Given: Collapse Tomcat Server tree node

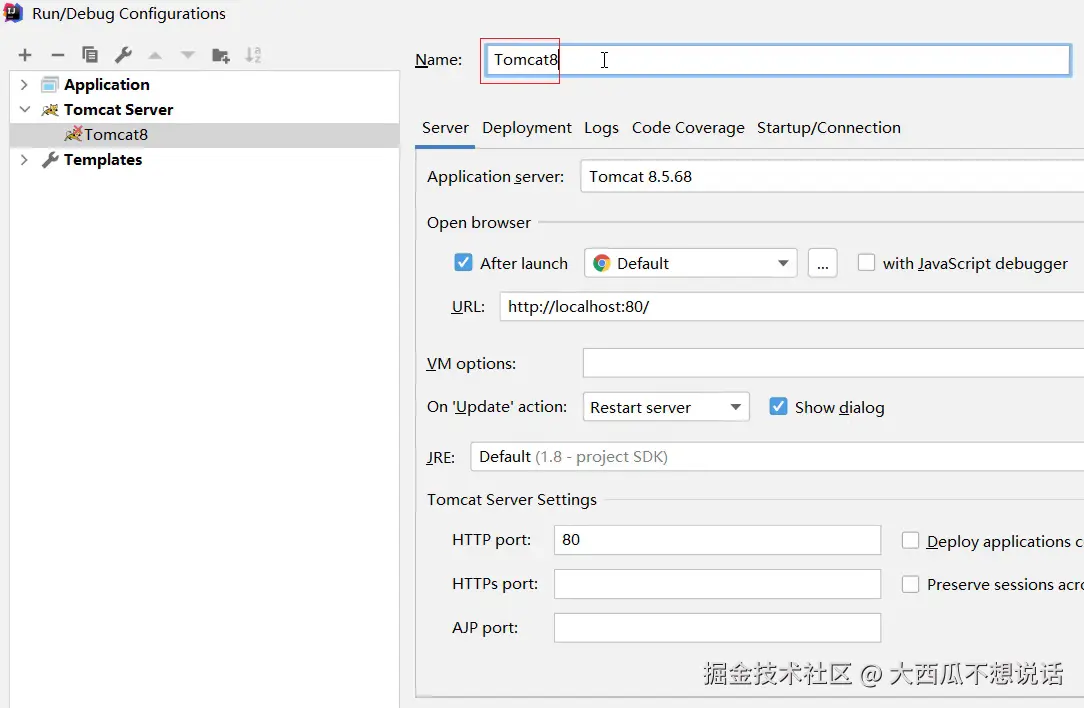Looking at the screenshot, I should (x=25, y=109).
